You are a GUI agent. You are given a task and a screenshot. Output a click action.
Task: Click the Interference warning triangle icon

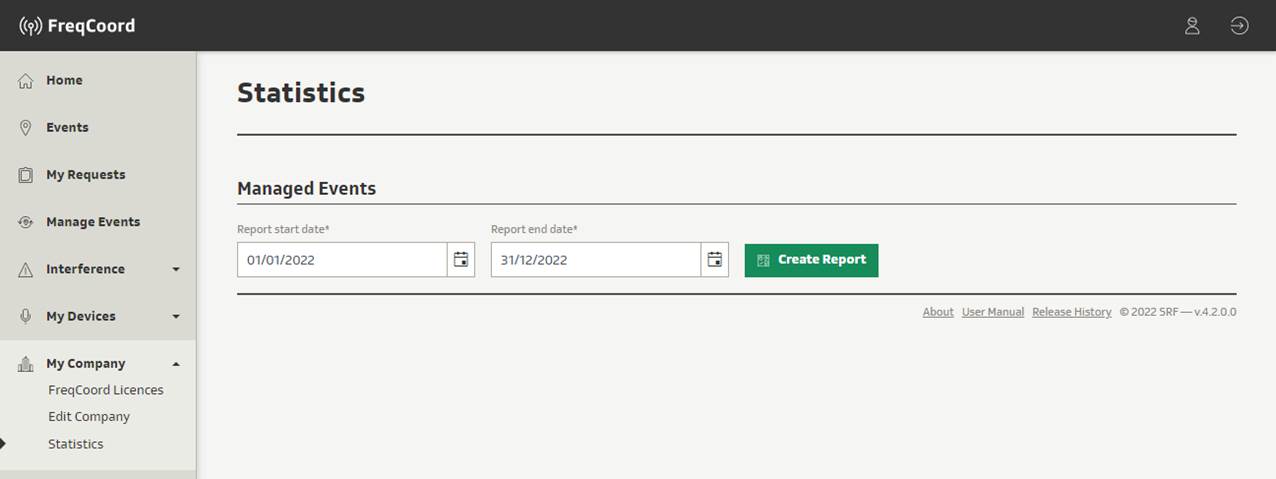[x=26, y=270]
